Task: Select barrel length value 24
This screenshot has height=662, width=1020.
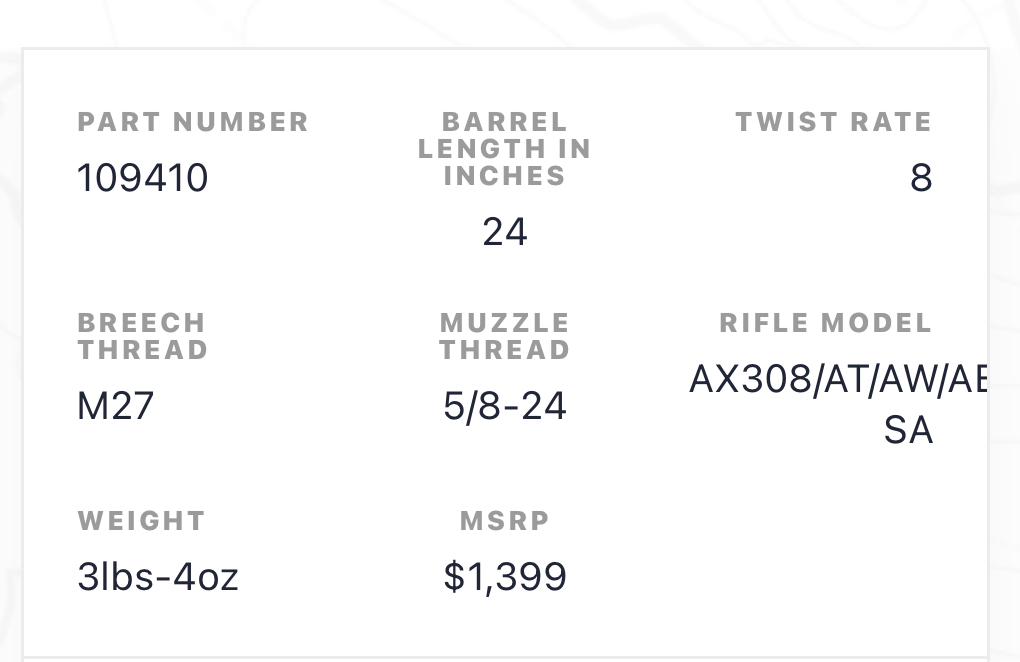Action: click(505, 232)
